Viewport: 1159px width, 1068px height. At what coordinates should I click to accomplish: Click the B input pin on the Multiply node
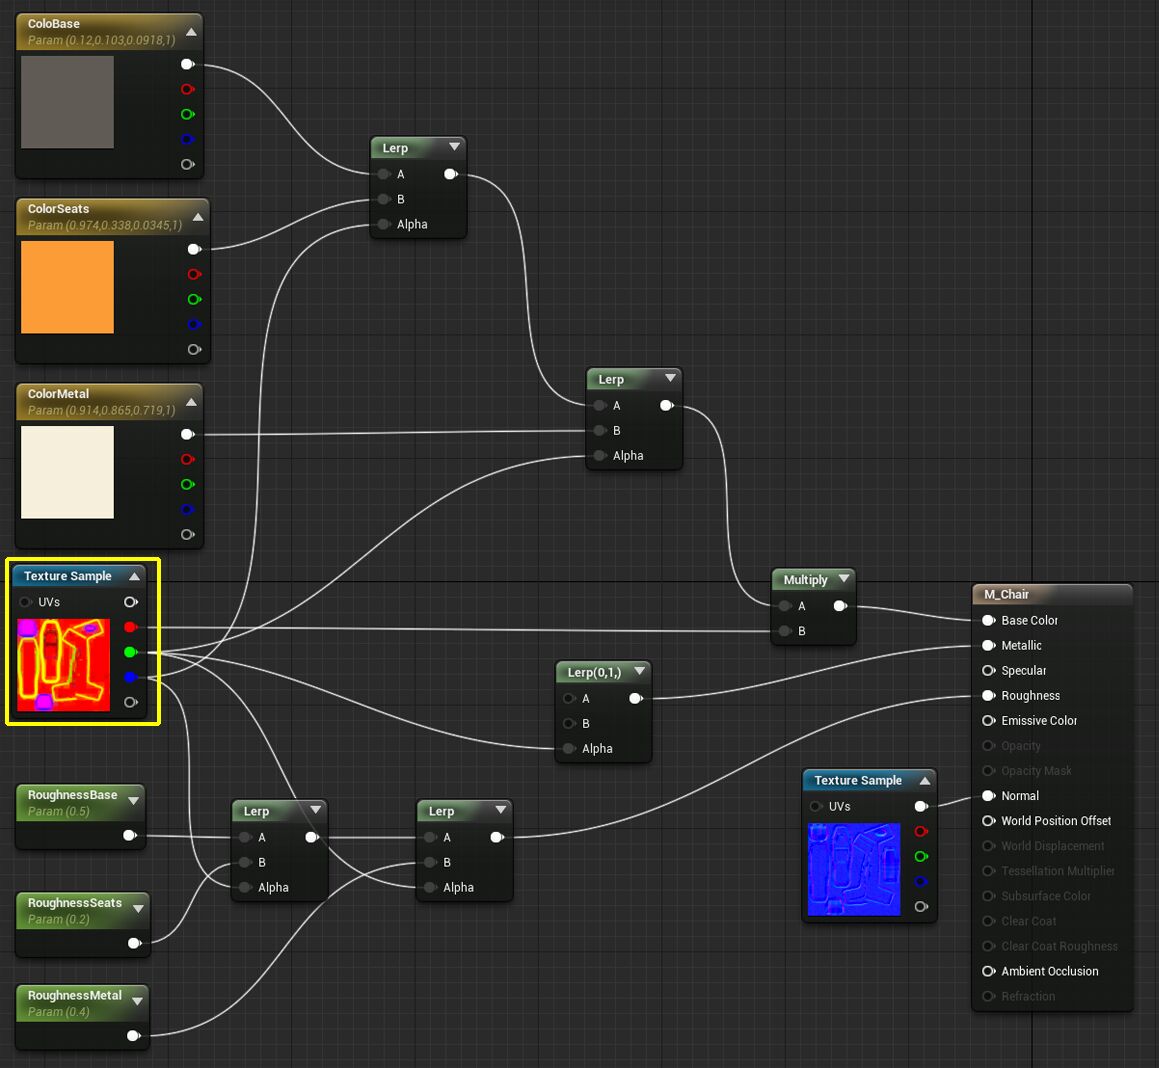coord(785,631)
